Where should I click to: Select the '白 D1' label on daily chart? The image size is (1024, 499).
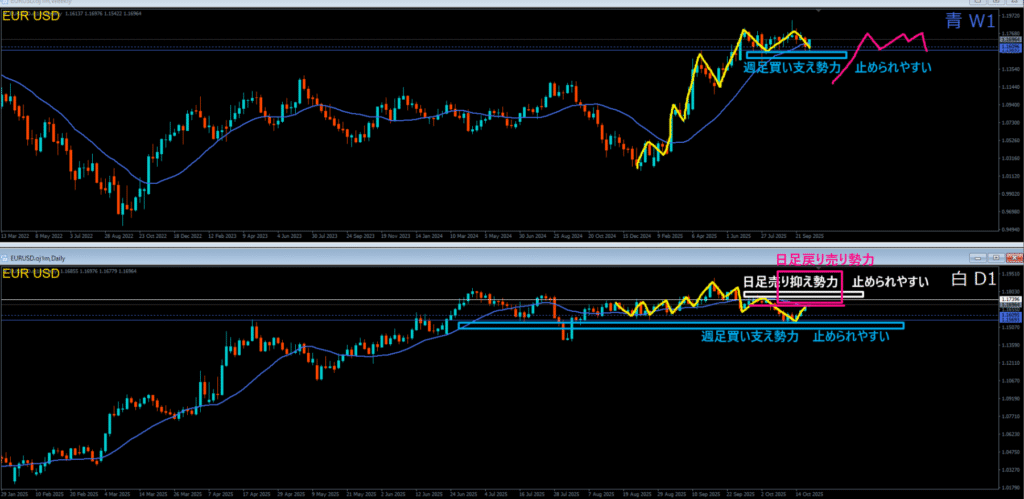point(972,280)
